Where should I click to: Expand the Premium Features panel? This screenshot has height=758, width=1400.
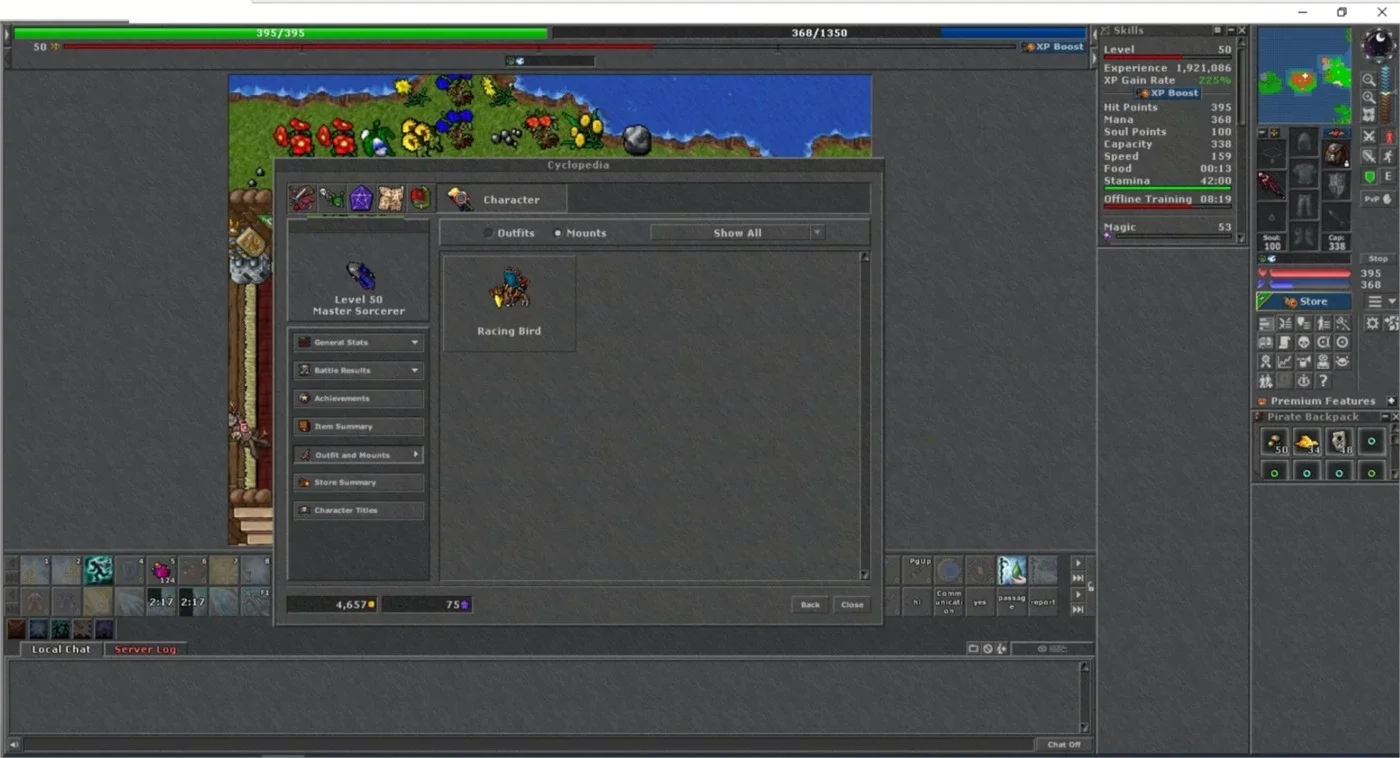coord(1391,401)
